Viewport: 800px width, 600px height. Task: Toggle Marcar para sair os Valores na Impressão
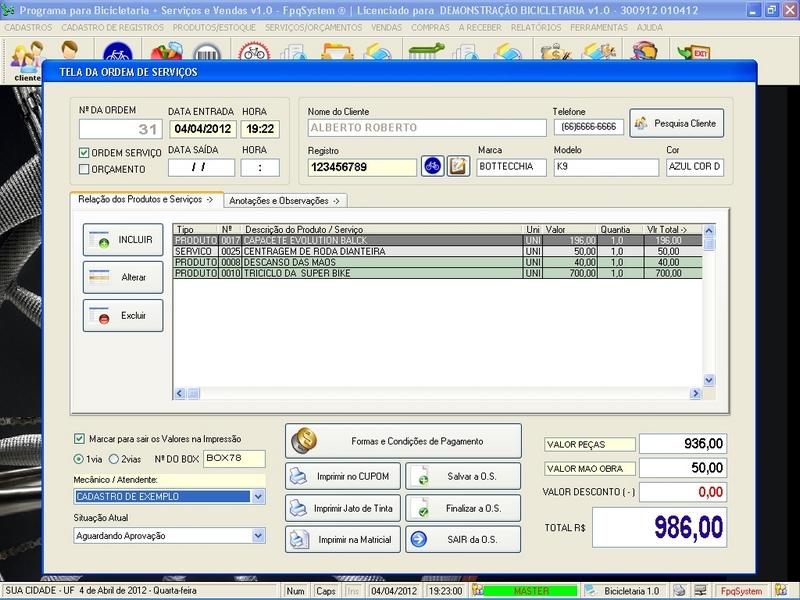[80, 438]
